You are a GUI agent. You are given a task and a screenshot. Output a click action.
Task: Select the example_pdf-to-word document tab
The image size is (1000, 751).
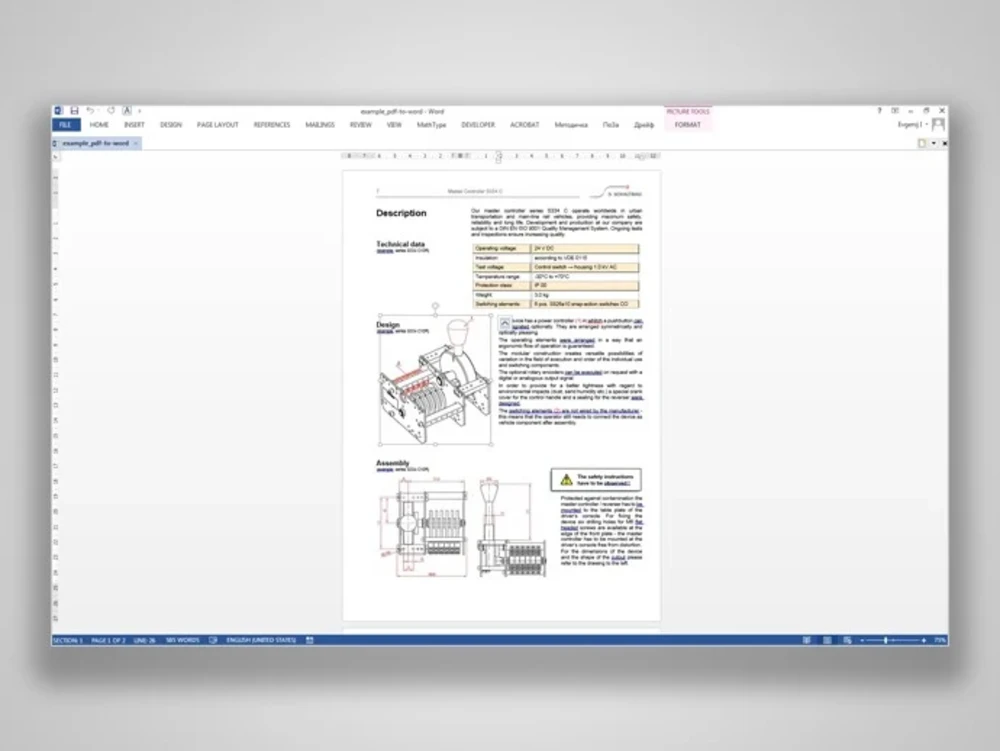(96, 143)
